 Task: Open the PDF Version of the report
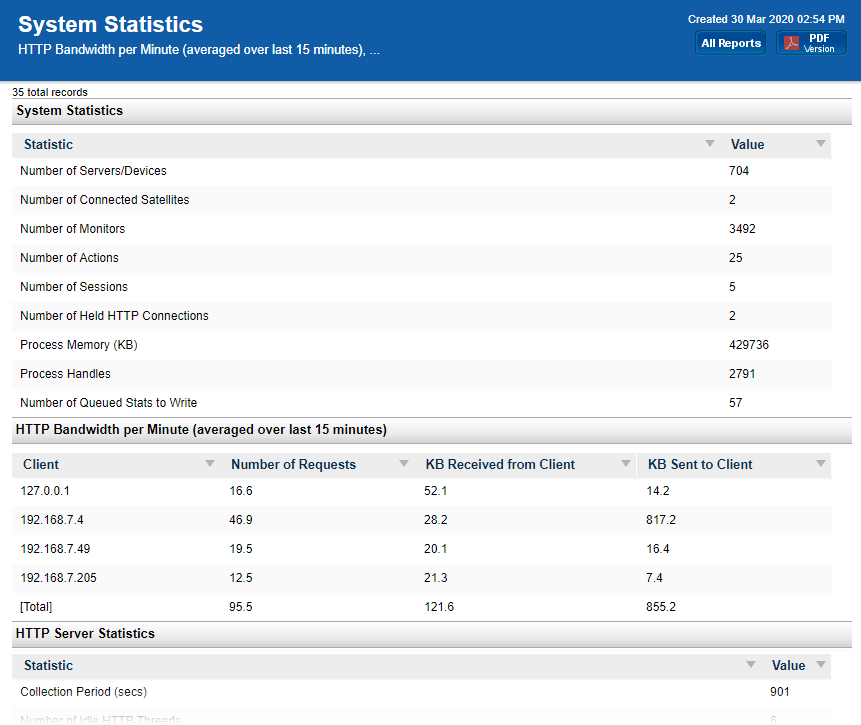coord(810,42)
